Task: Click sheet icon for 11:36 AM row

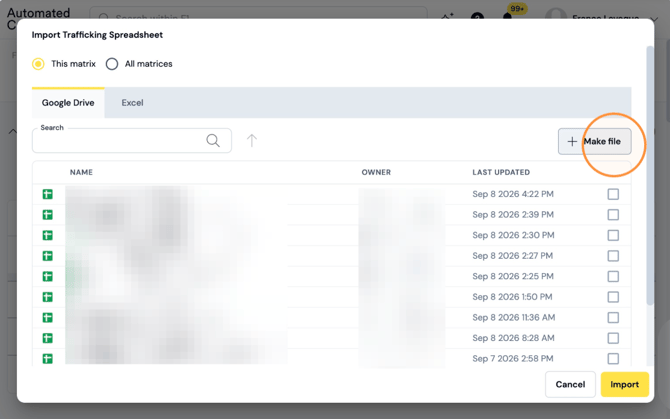Action: [47, 317]
